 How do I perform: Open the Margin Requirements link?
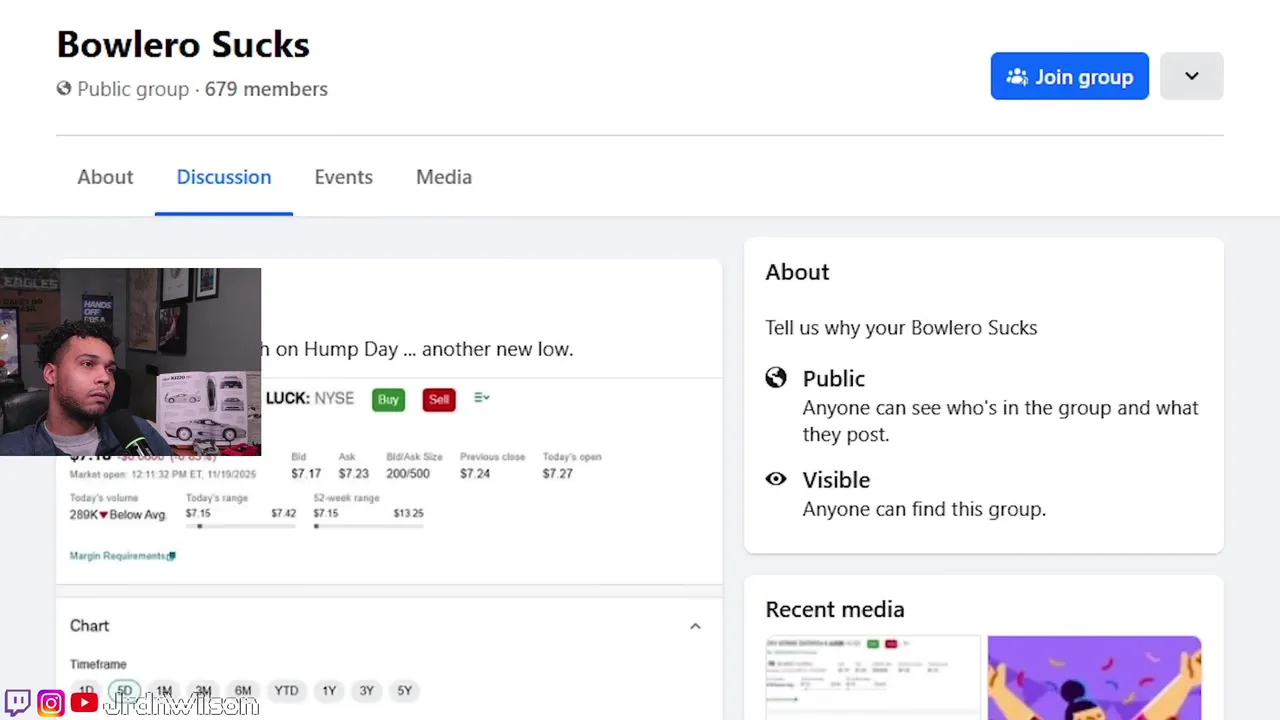118,556
